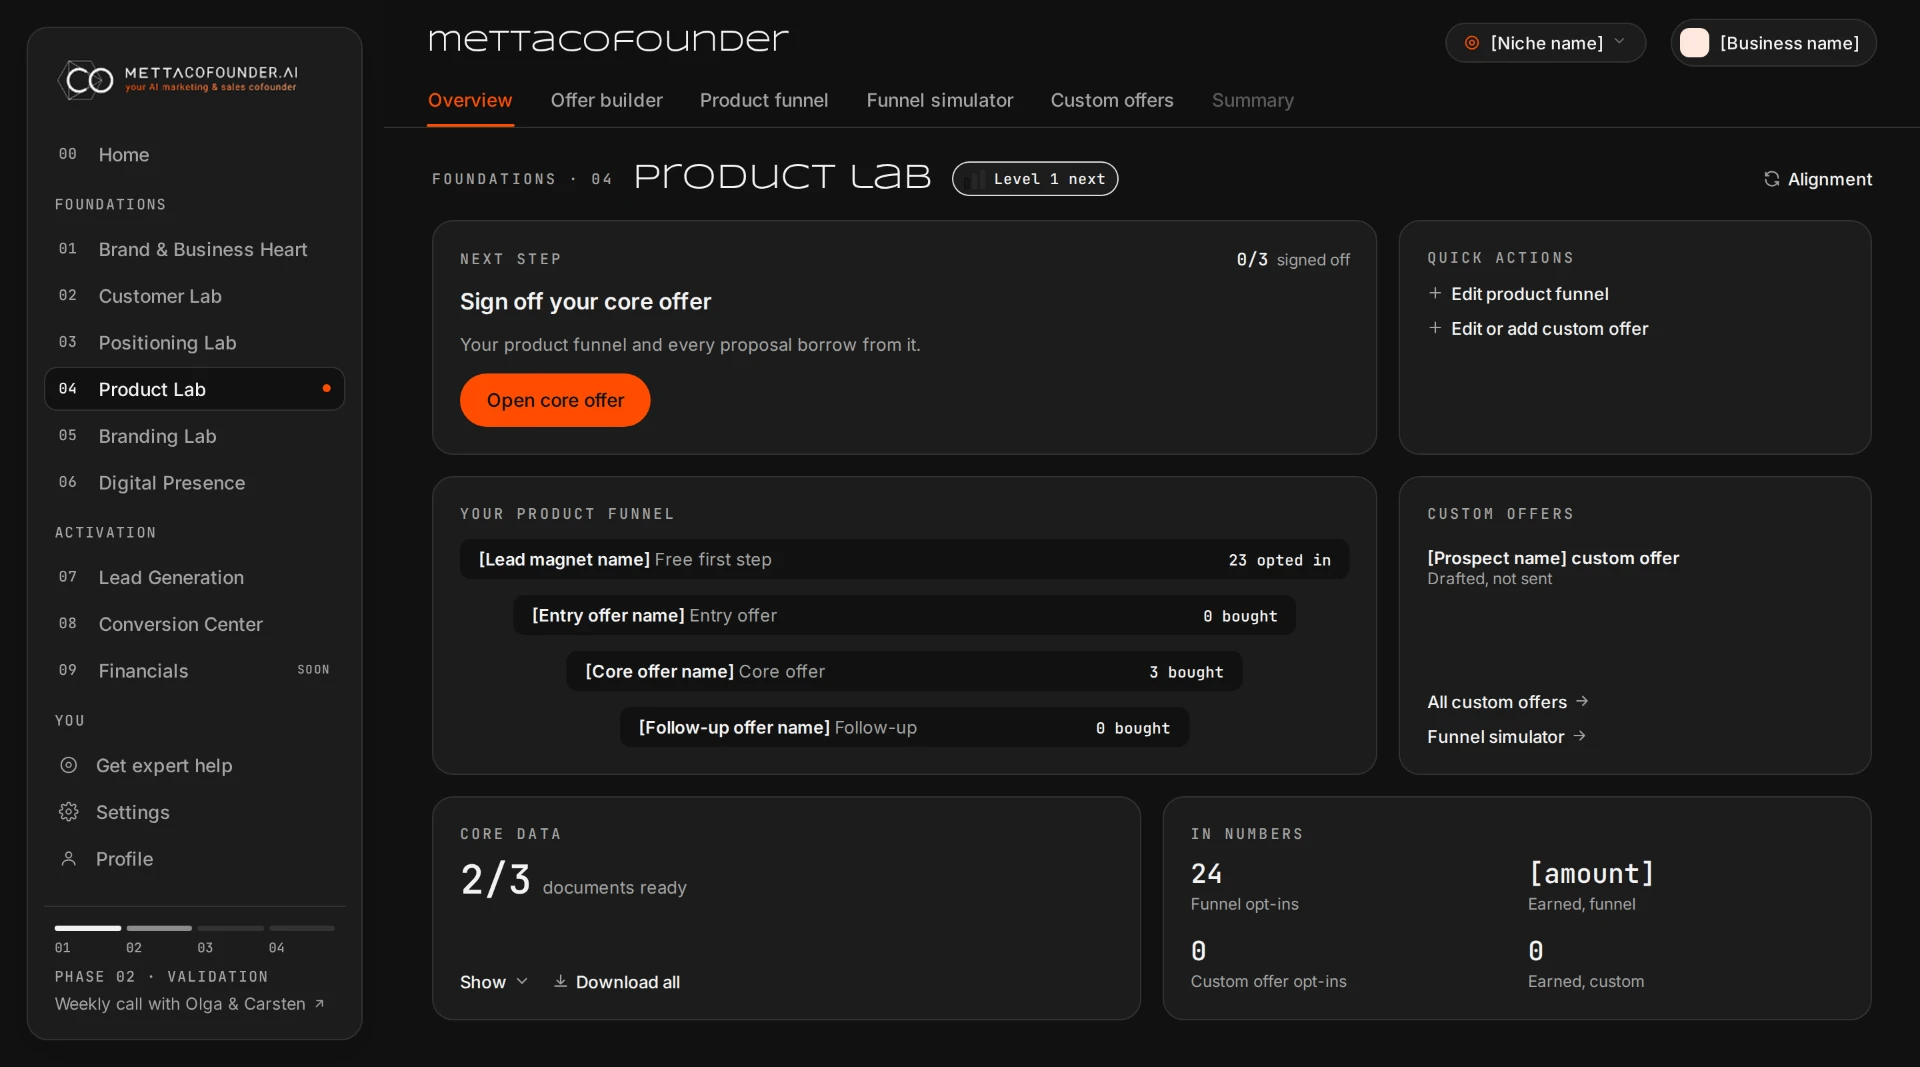
Task: Click the [amount] Earned, funnel stat
Action: [x=1591, y=887]
